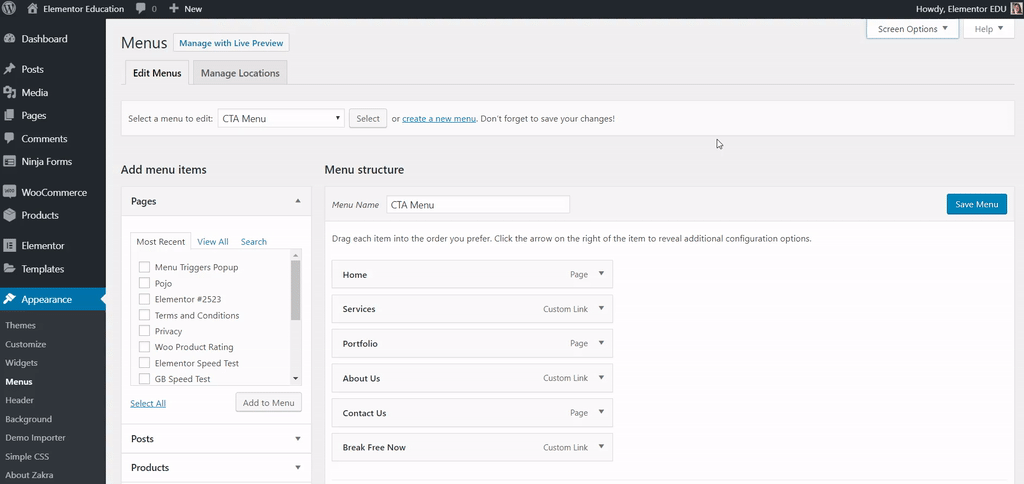Click the Dashboard gauge icon in sidebar
Image resolution: width=1024 pixels, height=484 pixels.
[10, 39]
